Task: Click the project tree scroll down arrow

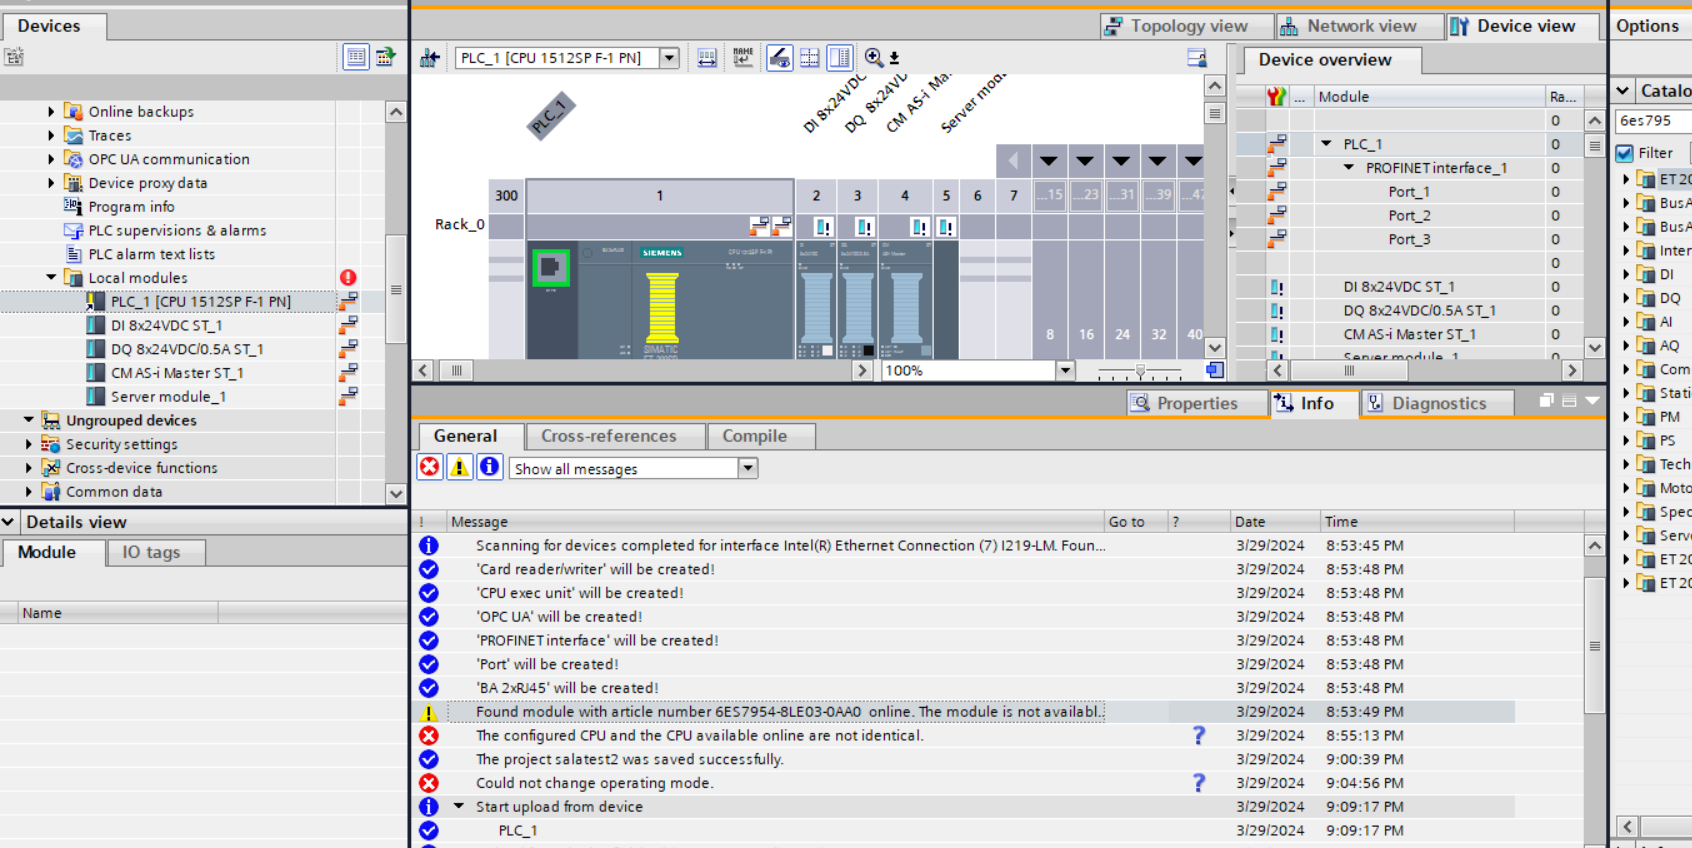Action: (x=396, y=493)
